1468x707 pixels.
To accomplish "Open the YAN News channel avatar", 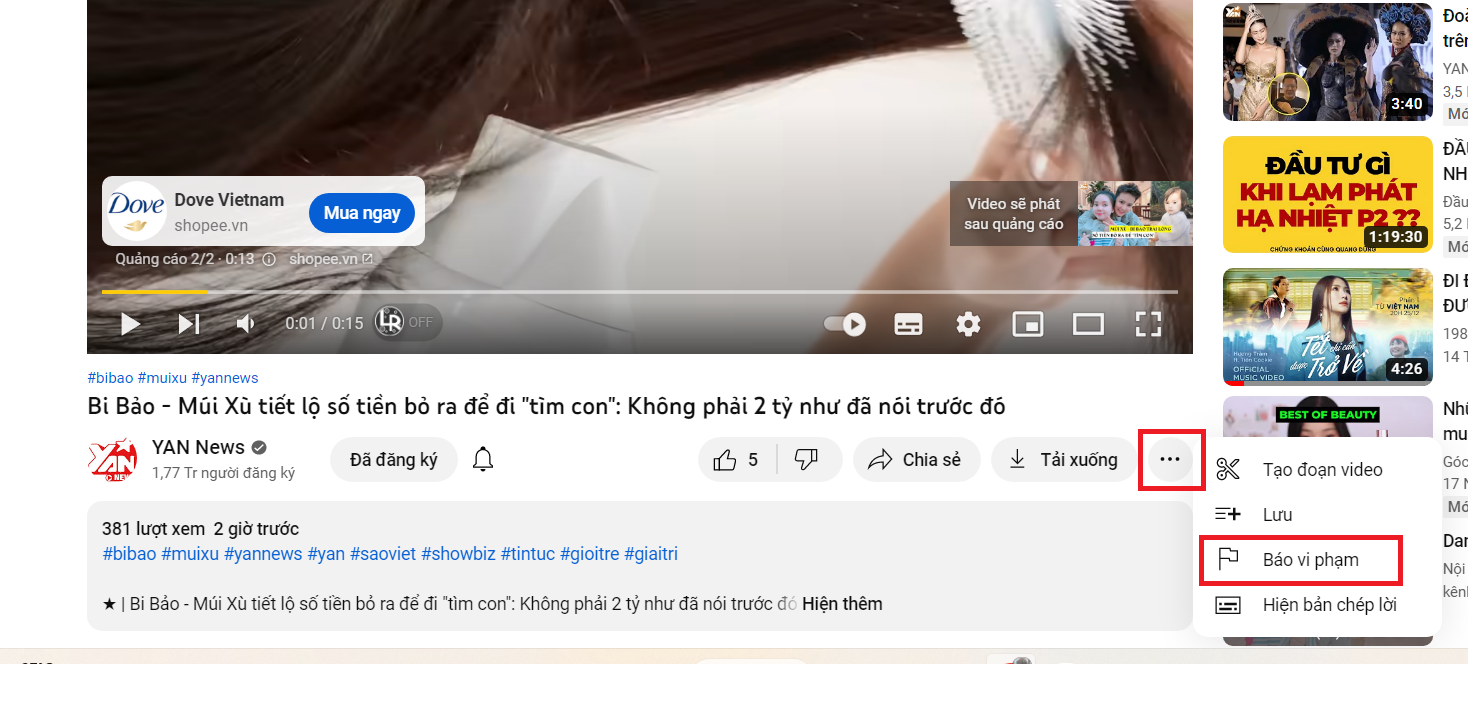I will click(x=113, y=460).
